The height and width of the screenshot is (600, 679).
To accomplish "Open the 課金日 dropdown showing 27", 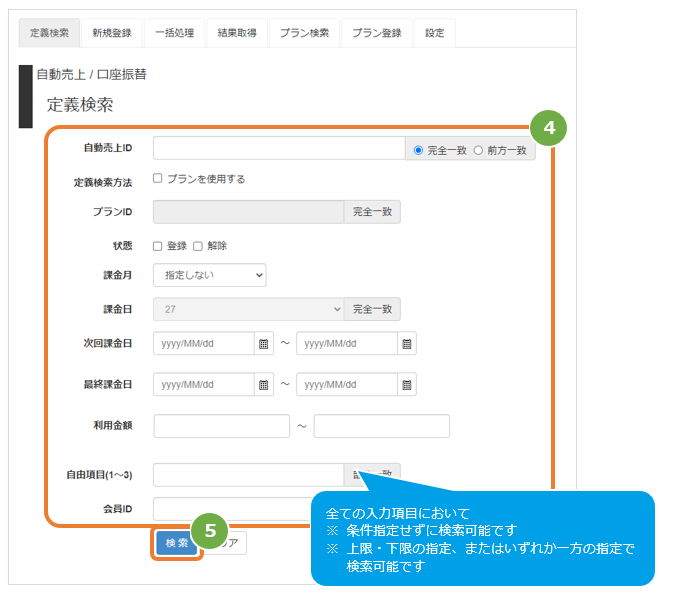I will click(x=249, y=309).
